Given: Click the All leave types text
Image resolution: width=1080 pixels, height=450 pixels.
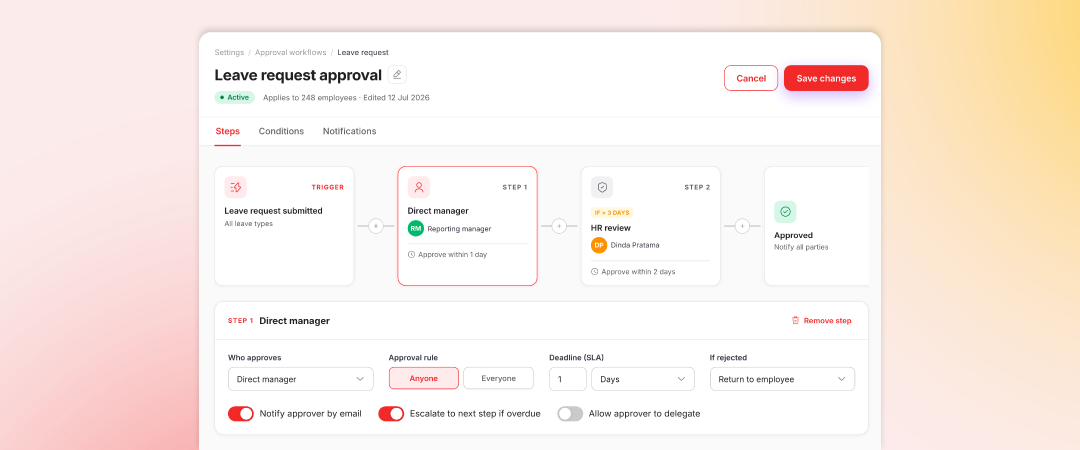Looking at the screenshot, I should (249, 223).
